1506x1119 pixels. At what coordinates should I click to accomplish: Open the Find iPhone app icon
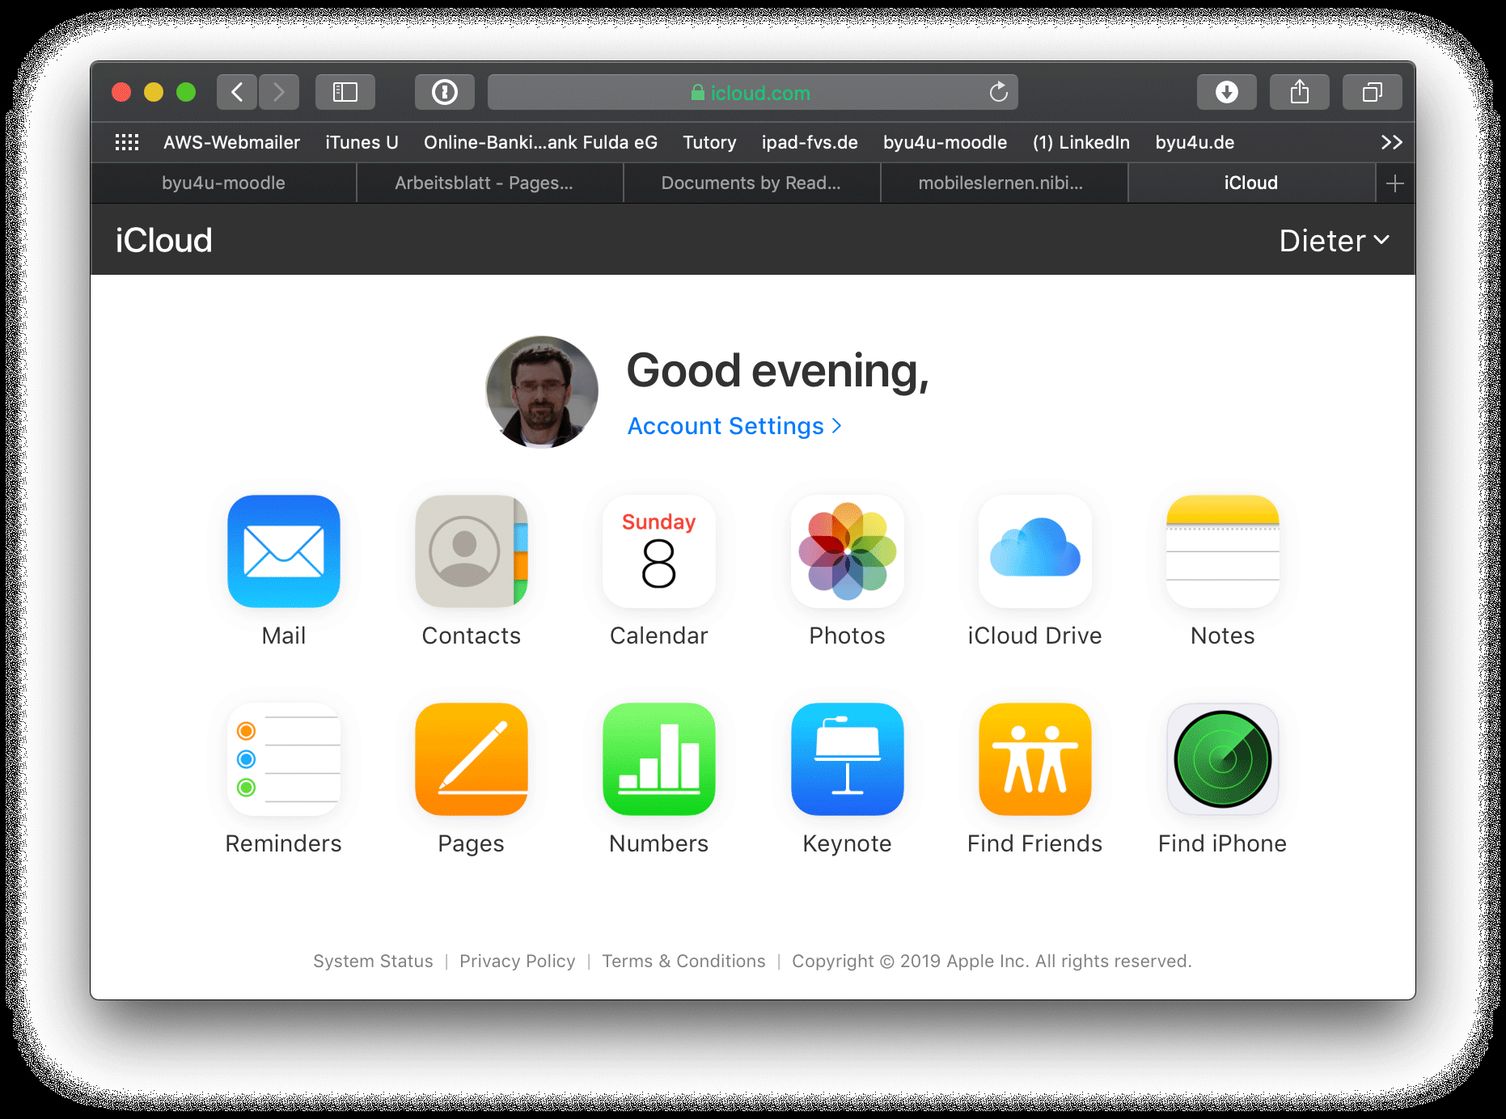click(x=1223, y=759)
